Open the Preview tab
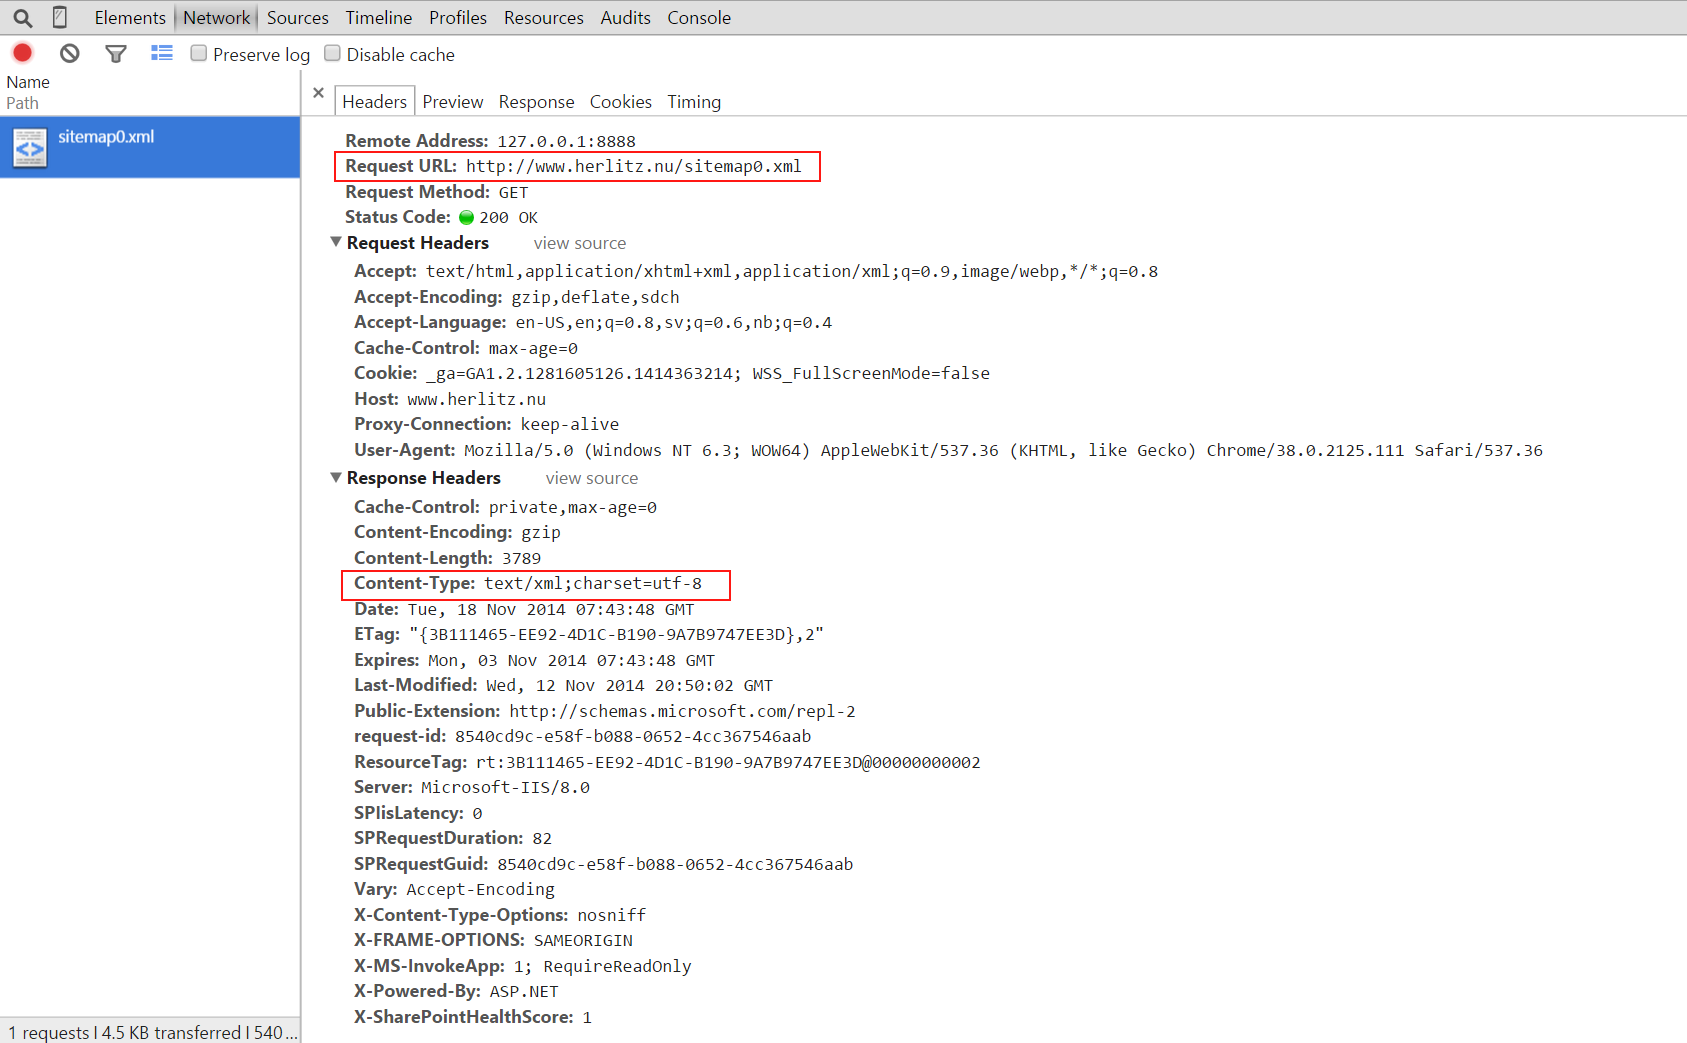The height and width of the screenshot is (1043, 1687). coord(452,102)
